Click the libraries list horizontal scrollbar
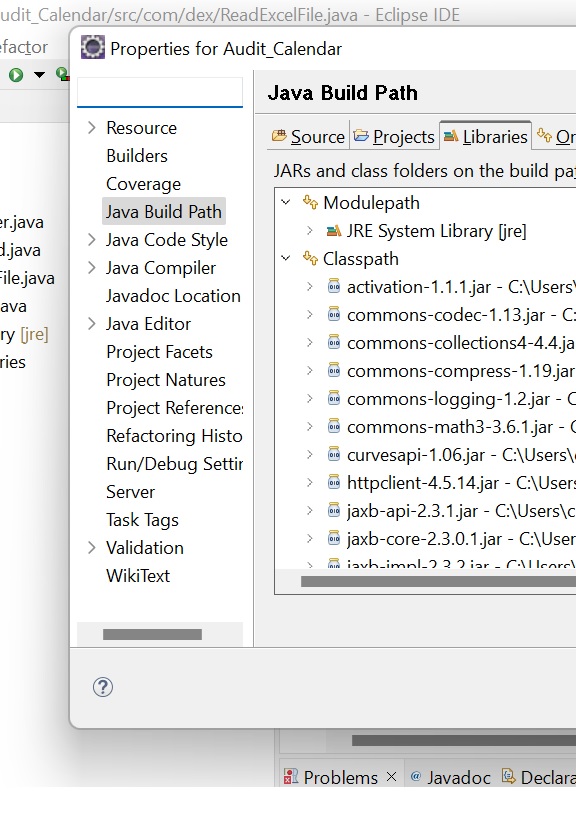Viewport: 576px width, 815px height. click(x=438, y=581)
